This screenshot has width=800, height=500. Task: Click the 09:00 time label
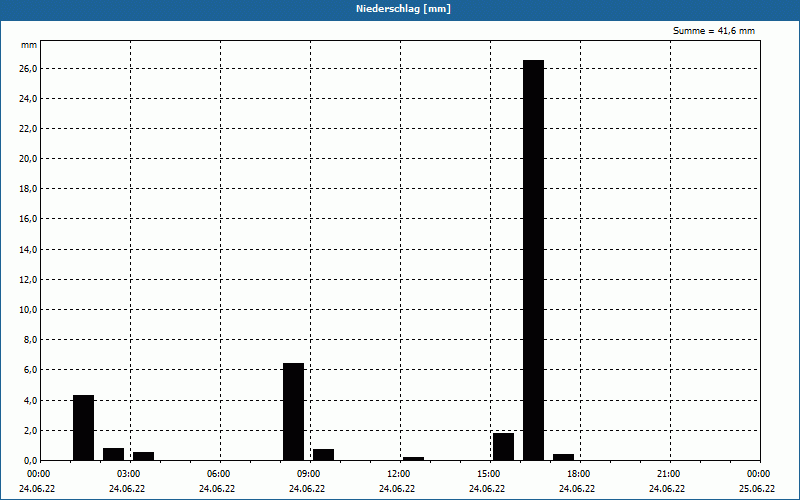point(309,474)
